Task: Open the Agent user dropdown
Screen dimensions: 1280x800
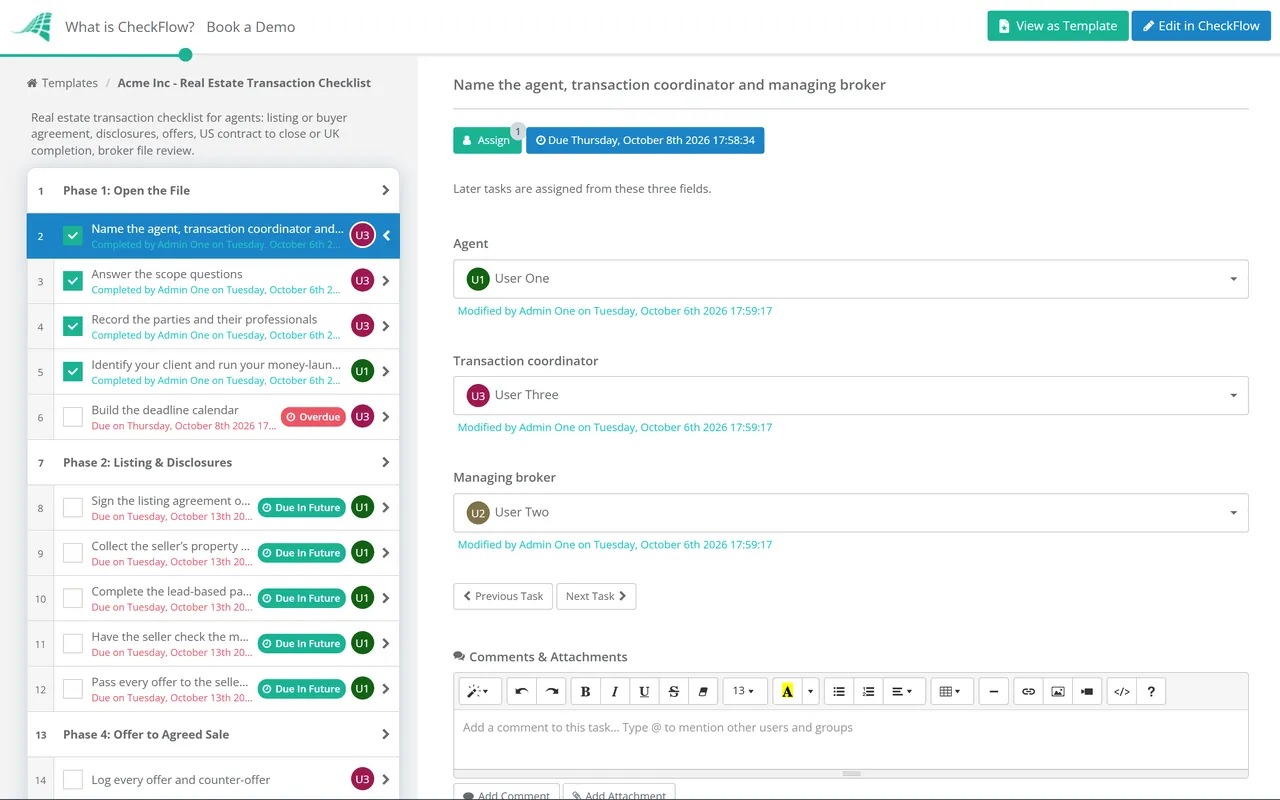Action: coord(851,279)
